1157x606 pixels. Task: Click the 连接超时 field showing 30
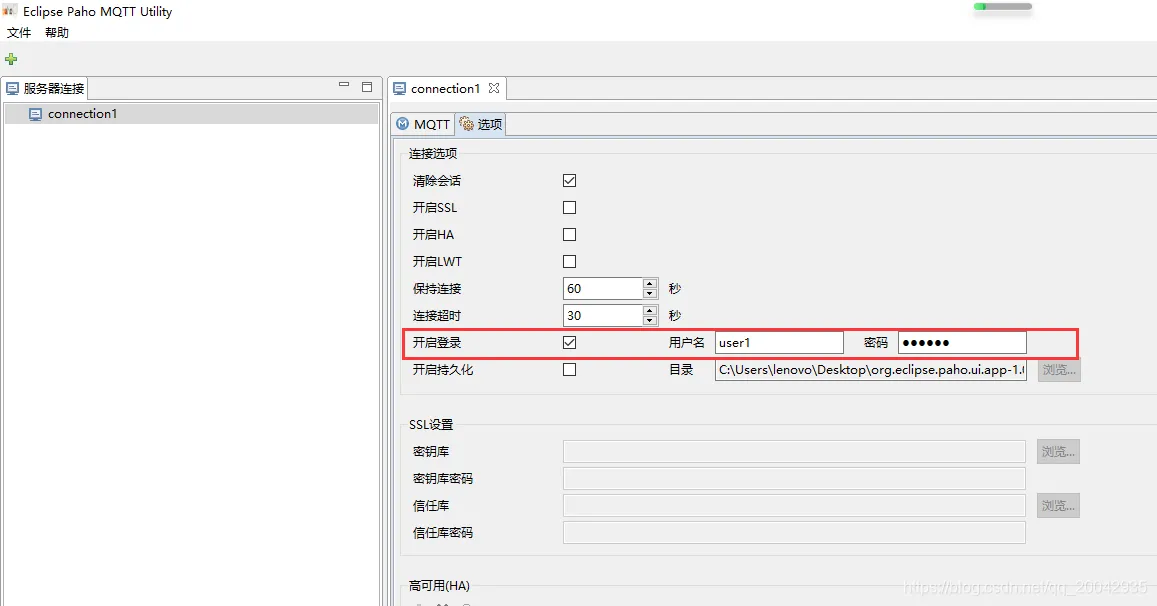(603, 316)
